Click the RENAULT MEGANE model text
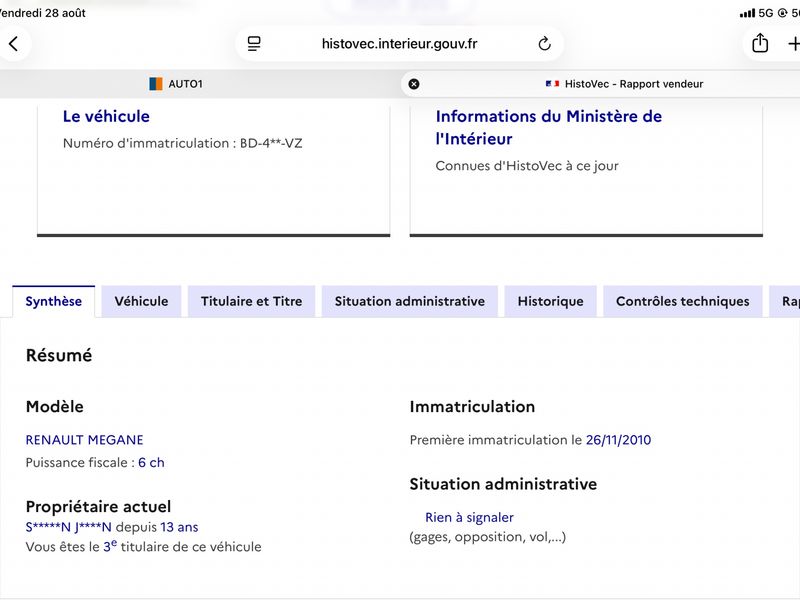 85,440
